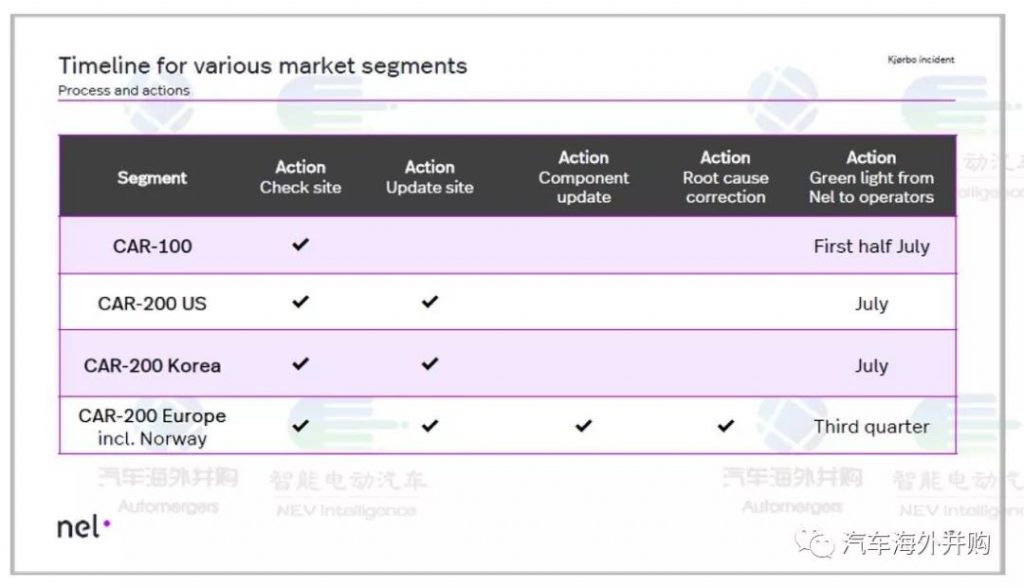Click the Segment column header
The image size is (1024, 588).
pyautogui.click(x=152, y=178)
